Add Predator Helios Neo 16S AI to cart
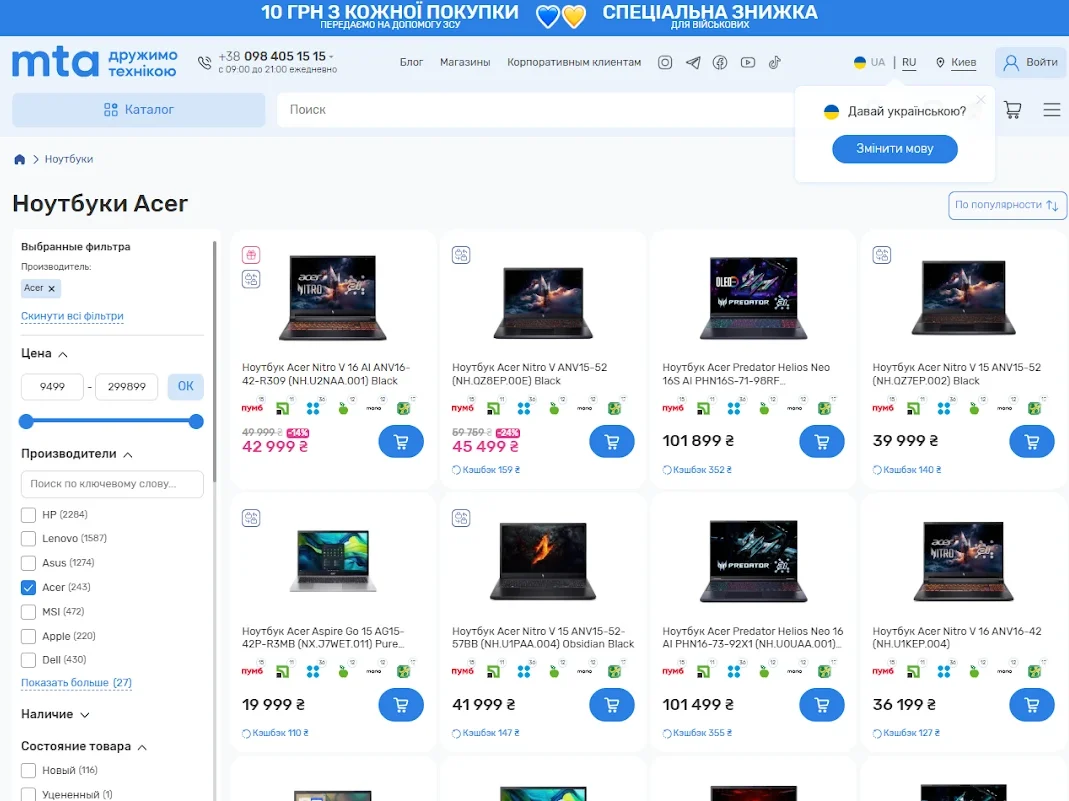Image resolution: width=1069 pixels, height=801 pixels. pyautogui.click(x=822, y=442)
